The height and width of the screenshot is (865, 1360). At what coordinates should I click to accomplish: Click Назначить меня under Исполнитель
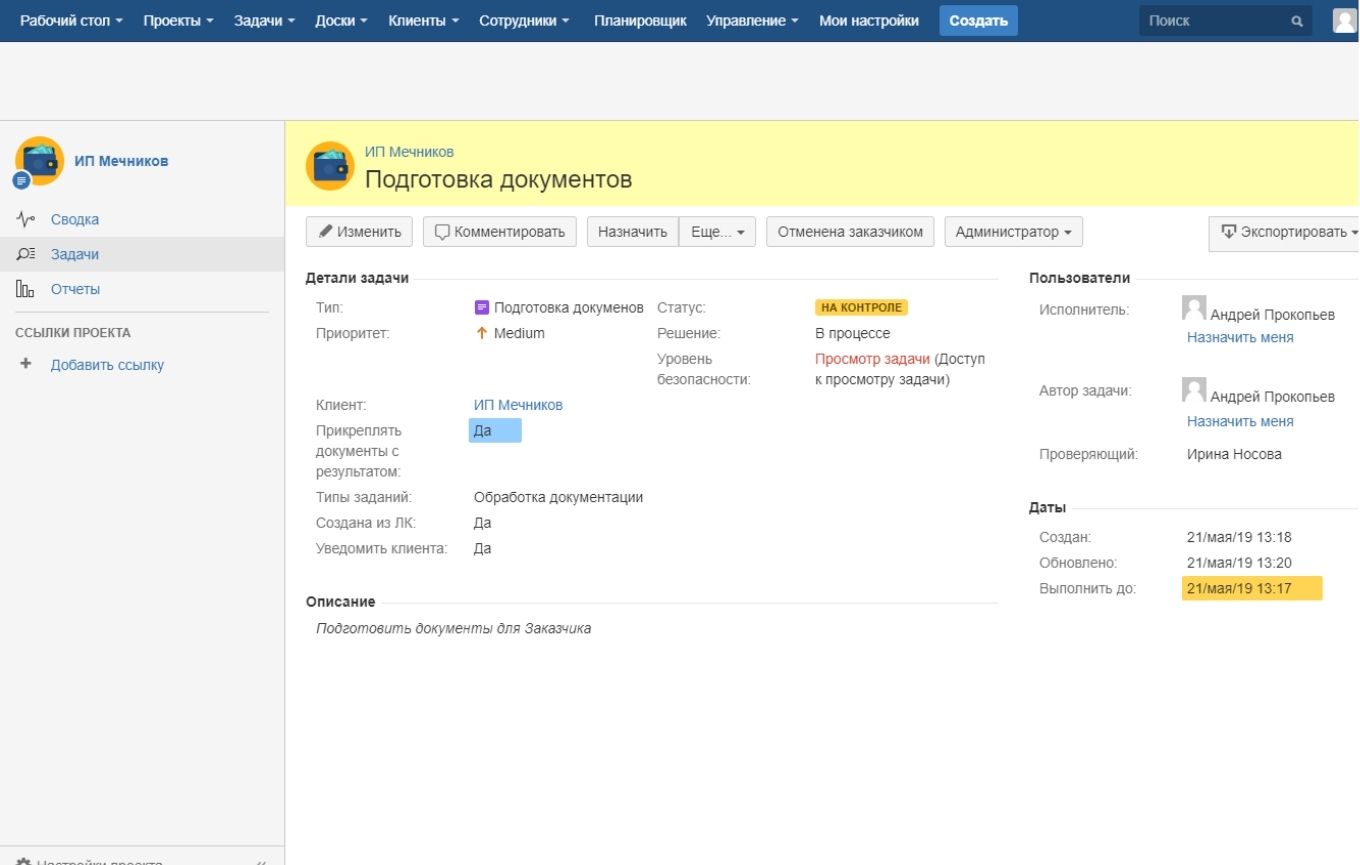coord(1240,338)
